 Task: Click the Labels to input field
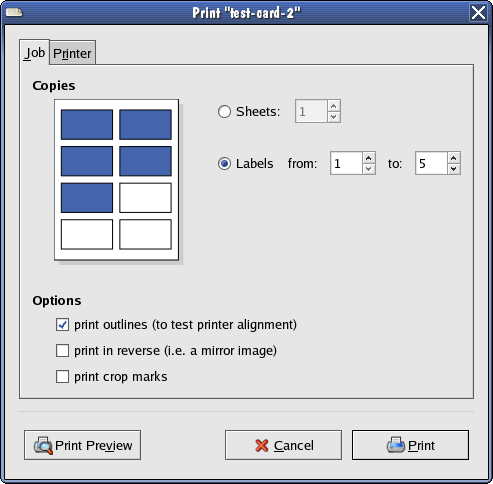coord(431,163)
